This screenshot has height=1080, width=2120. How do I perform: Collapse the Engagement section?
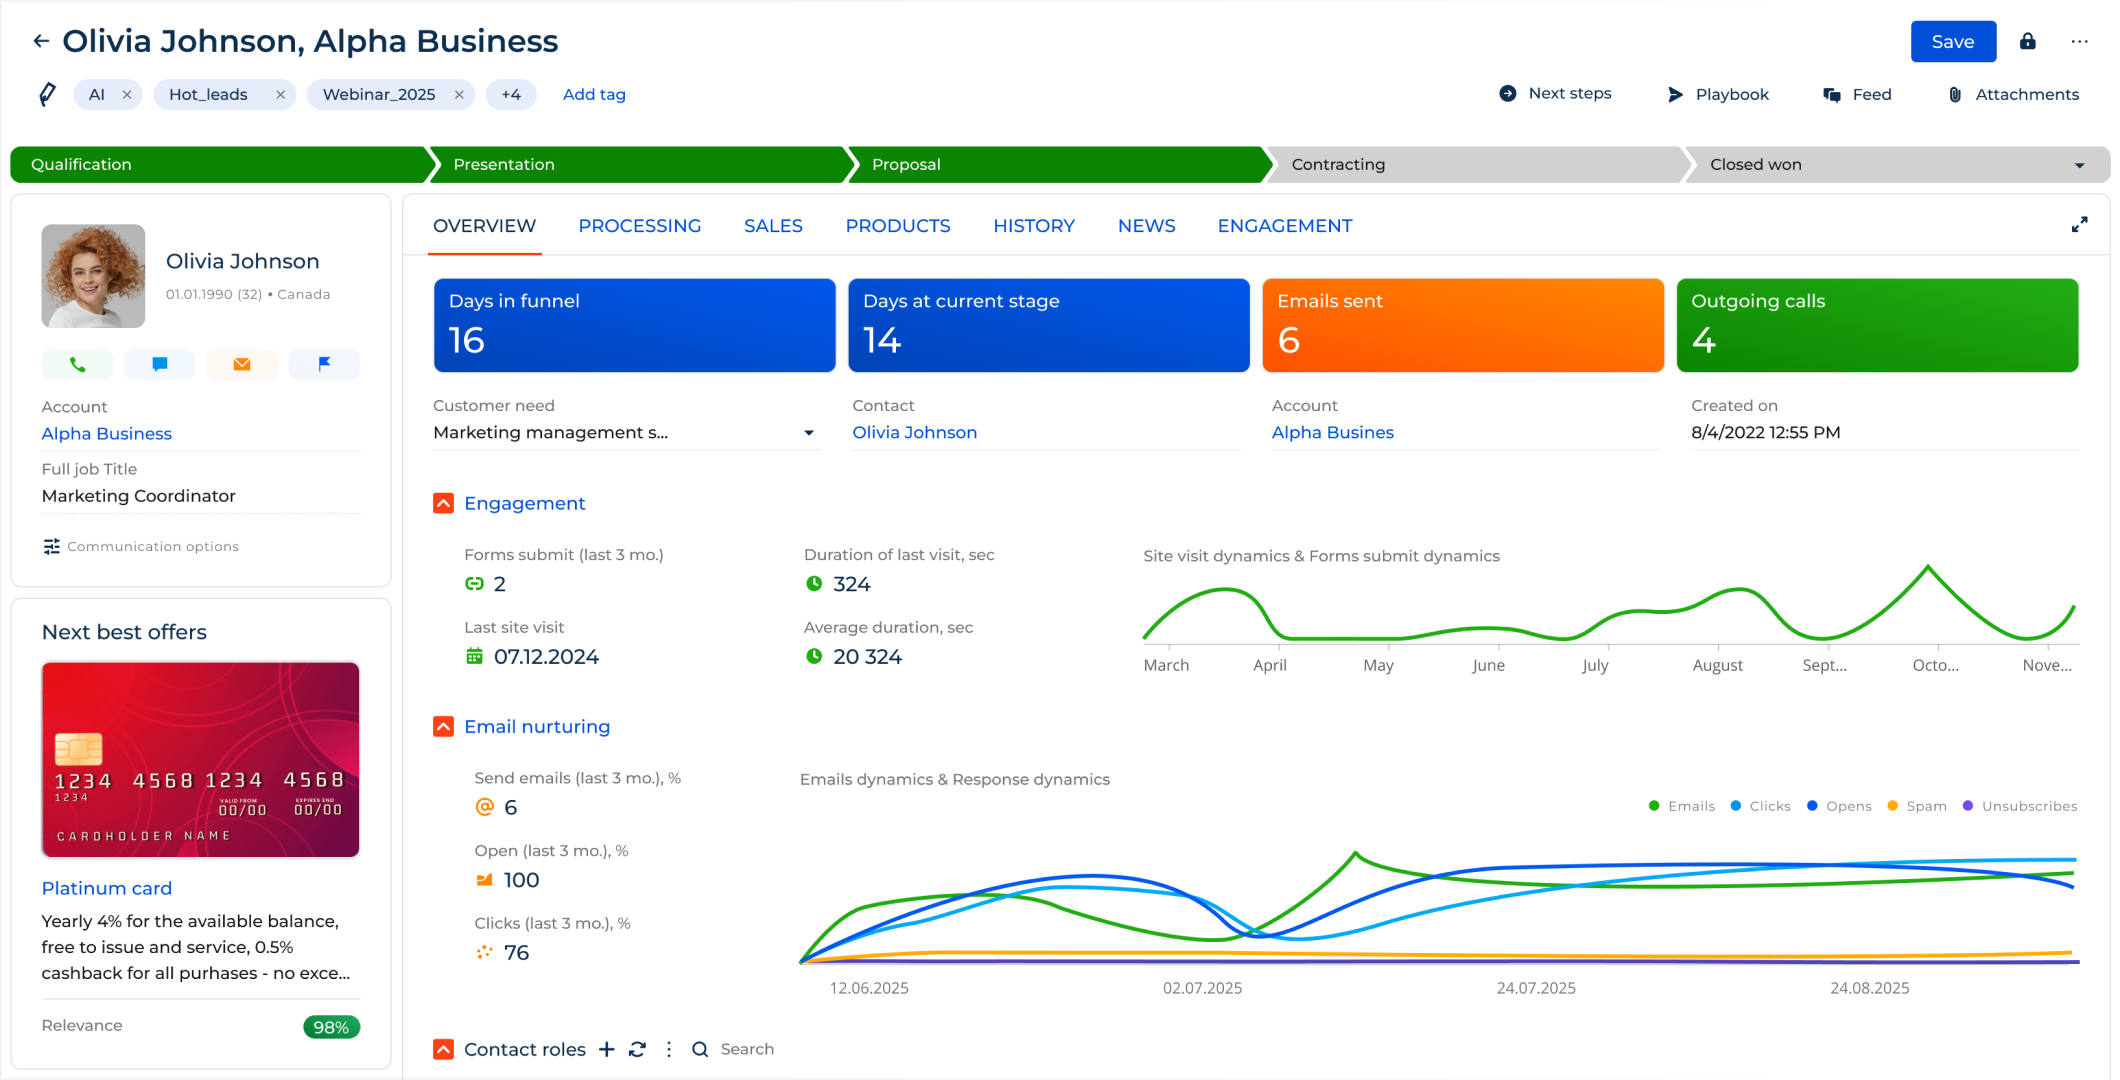(443, 503)
